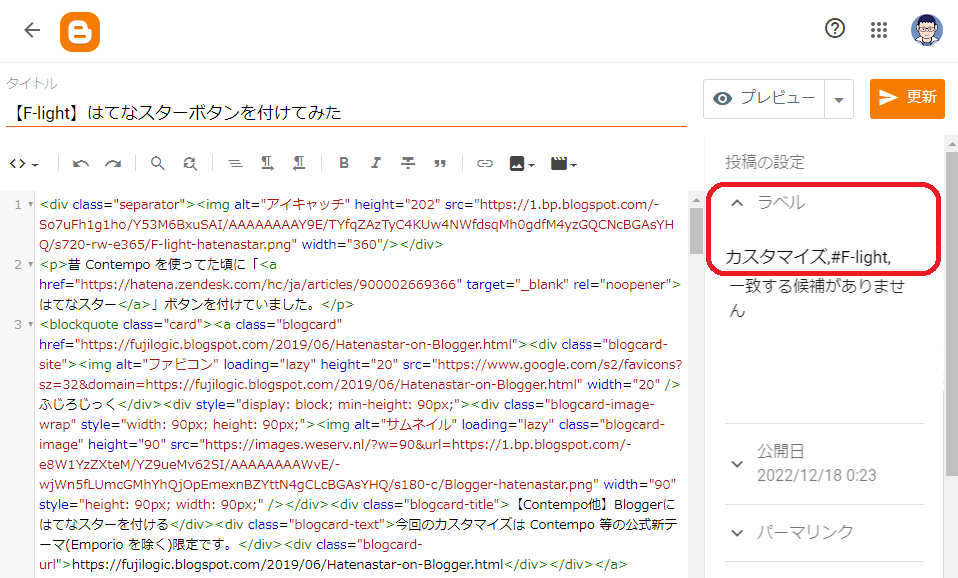Click the プレビュー preview button

click(764, 98)
